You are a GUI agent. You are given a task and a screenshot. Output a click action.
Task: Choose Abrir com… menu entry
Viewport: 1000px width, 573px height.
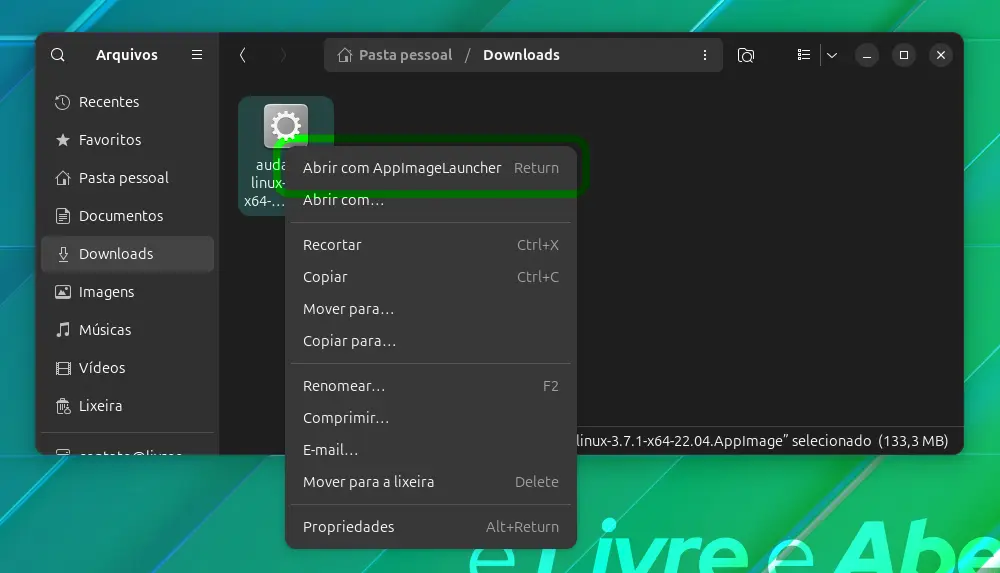pos(430,200)
